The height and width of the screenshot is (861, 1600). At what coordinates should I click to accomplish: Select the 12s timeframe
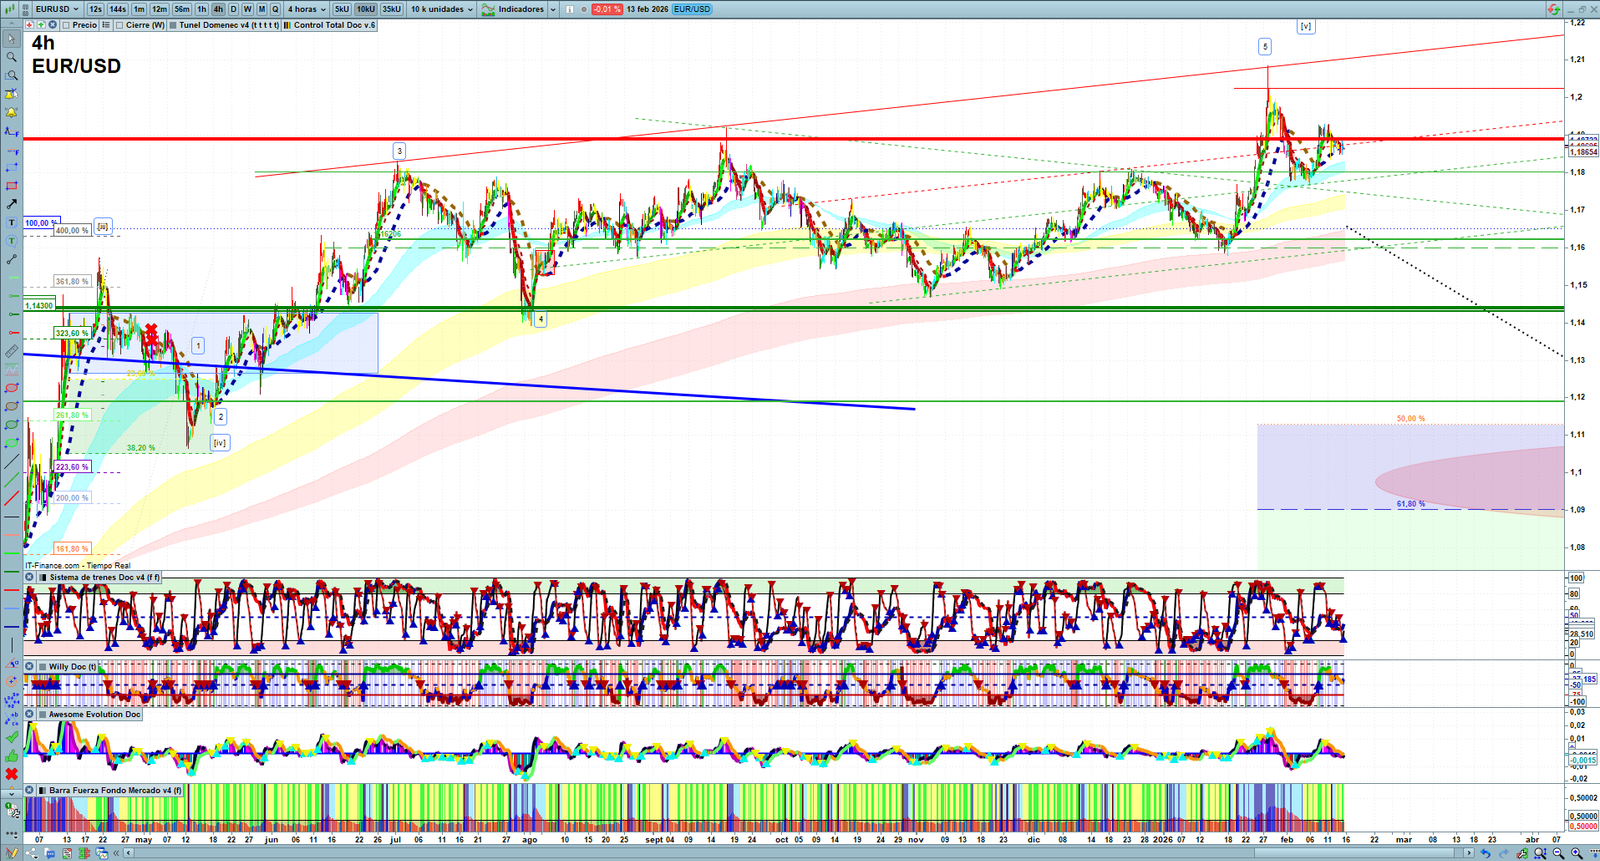(95, 9)
